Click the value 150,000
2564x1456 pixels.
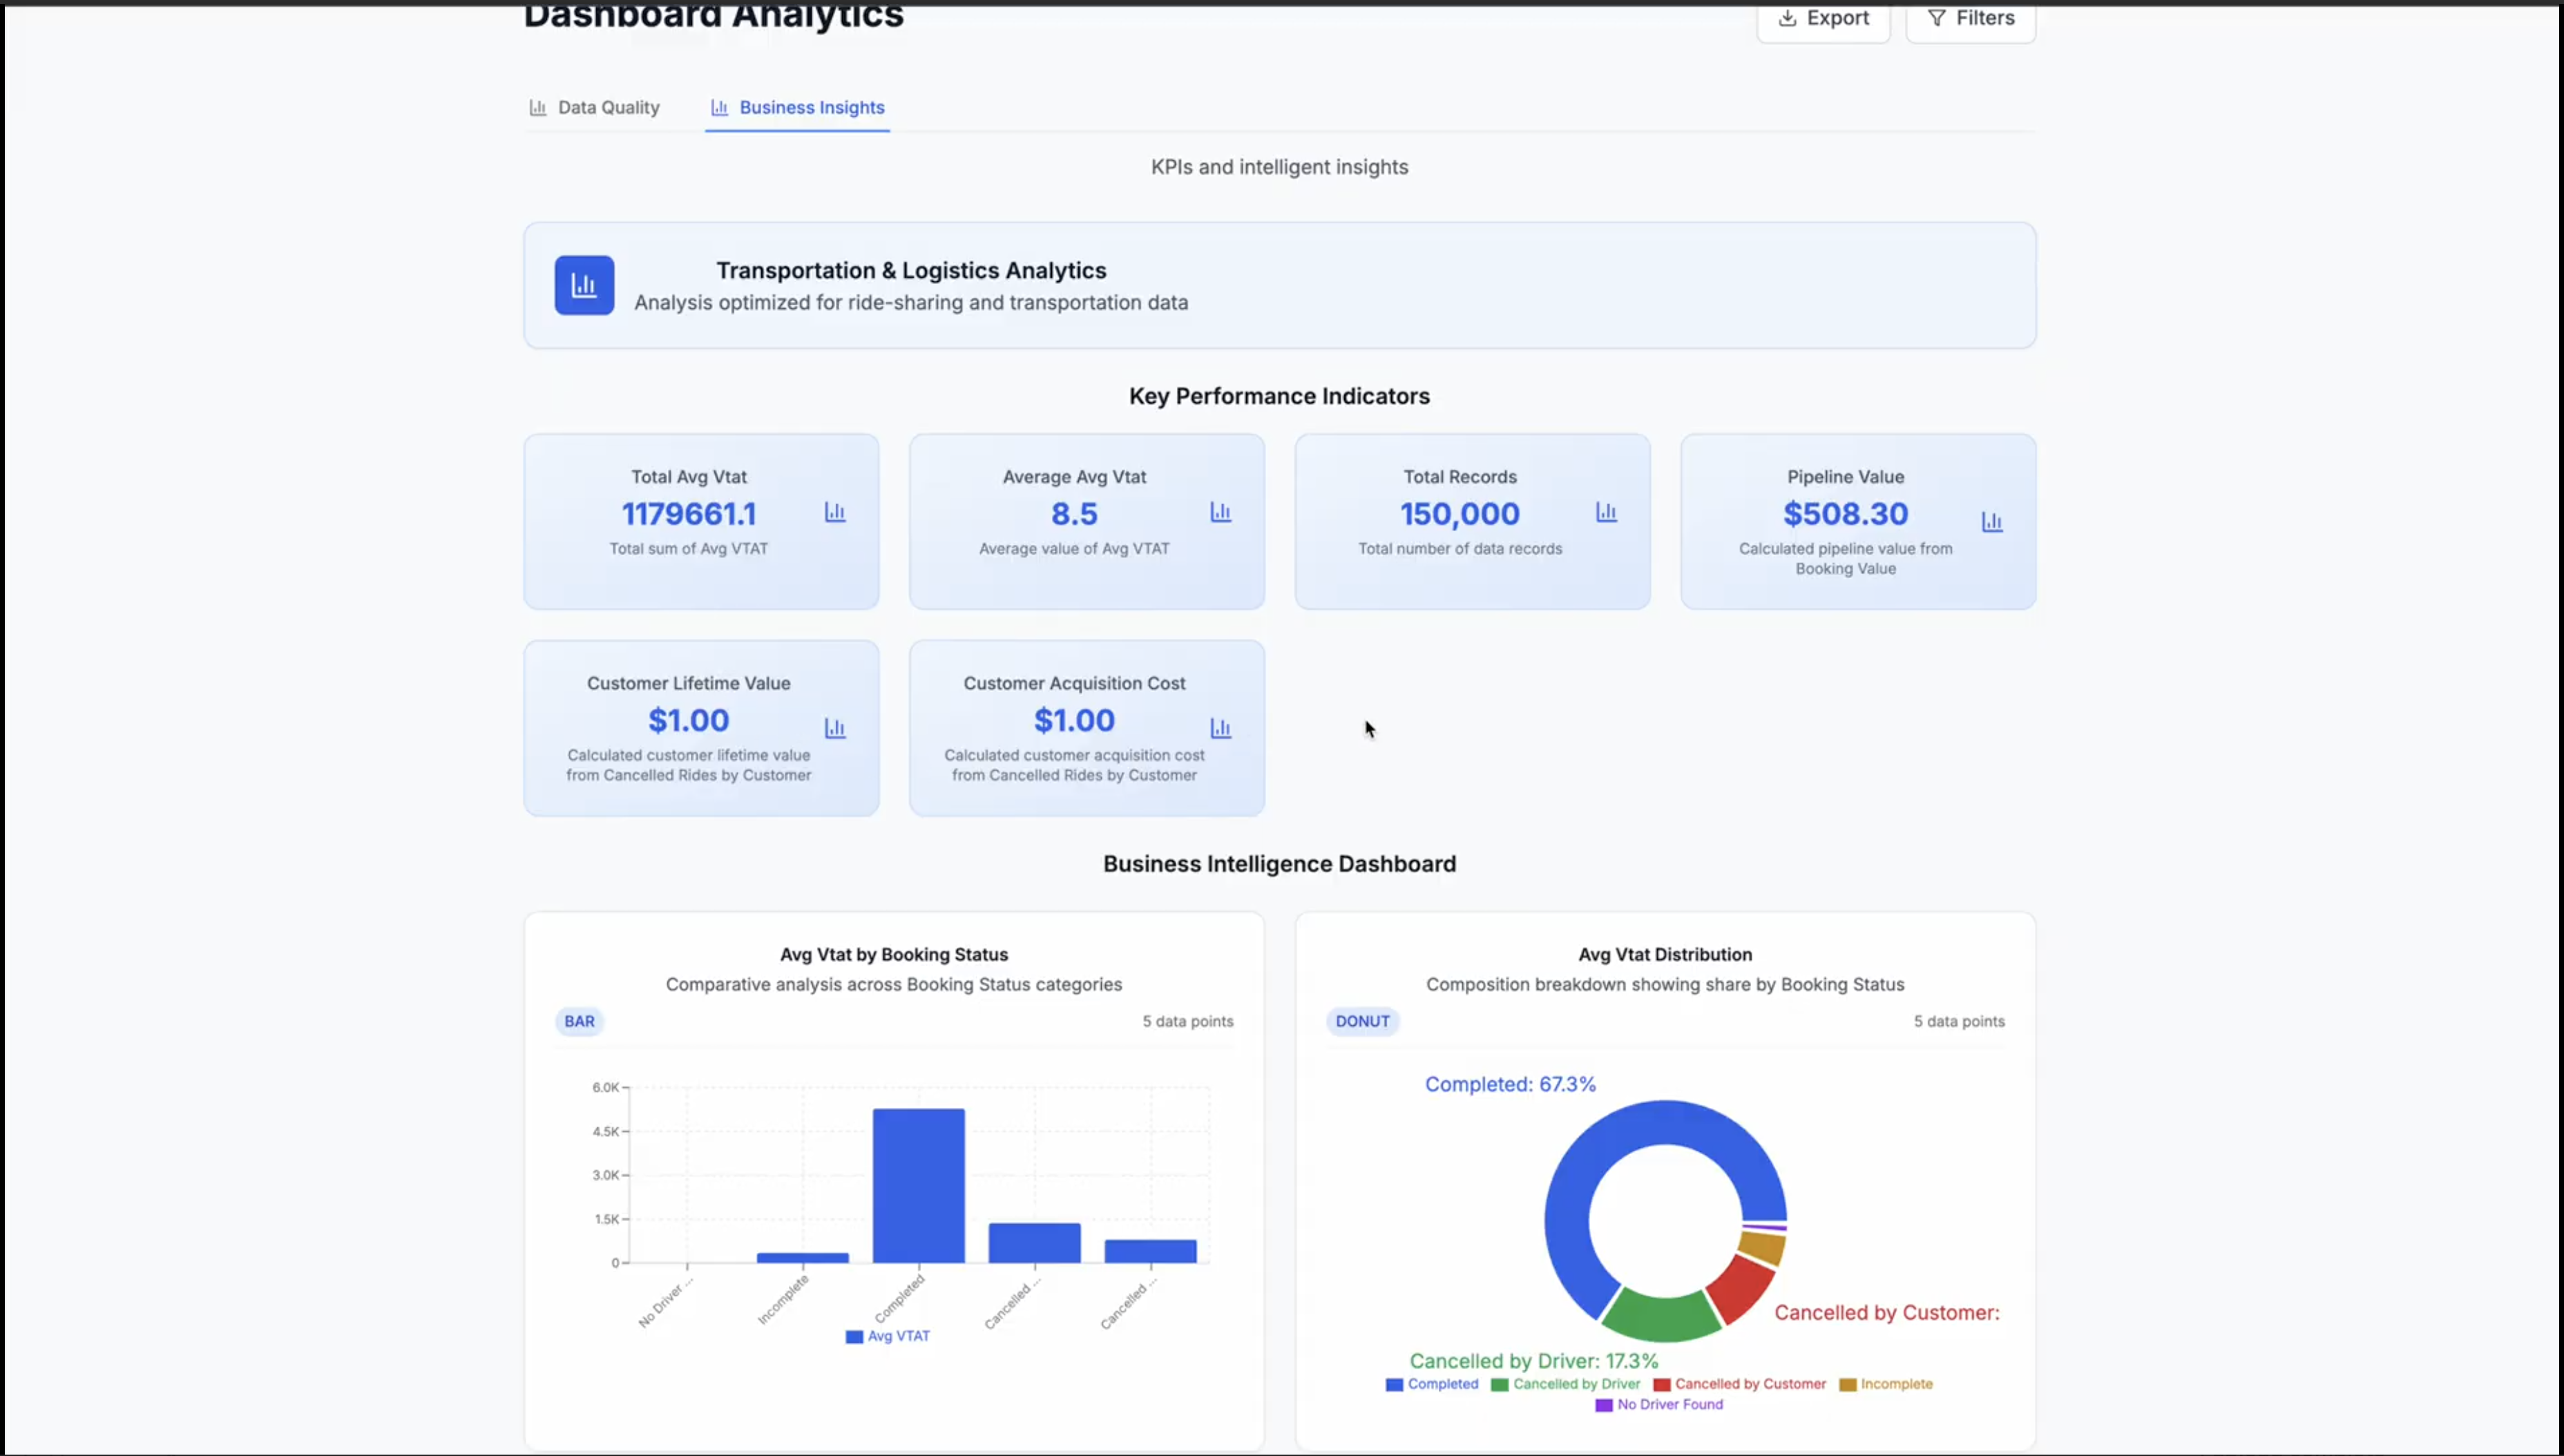pyautogui.click(x=1459, y=514)
